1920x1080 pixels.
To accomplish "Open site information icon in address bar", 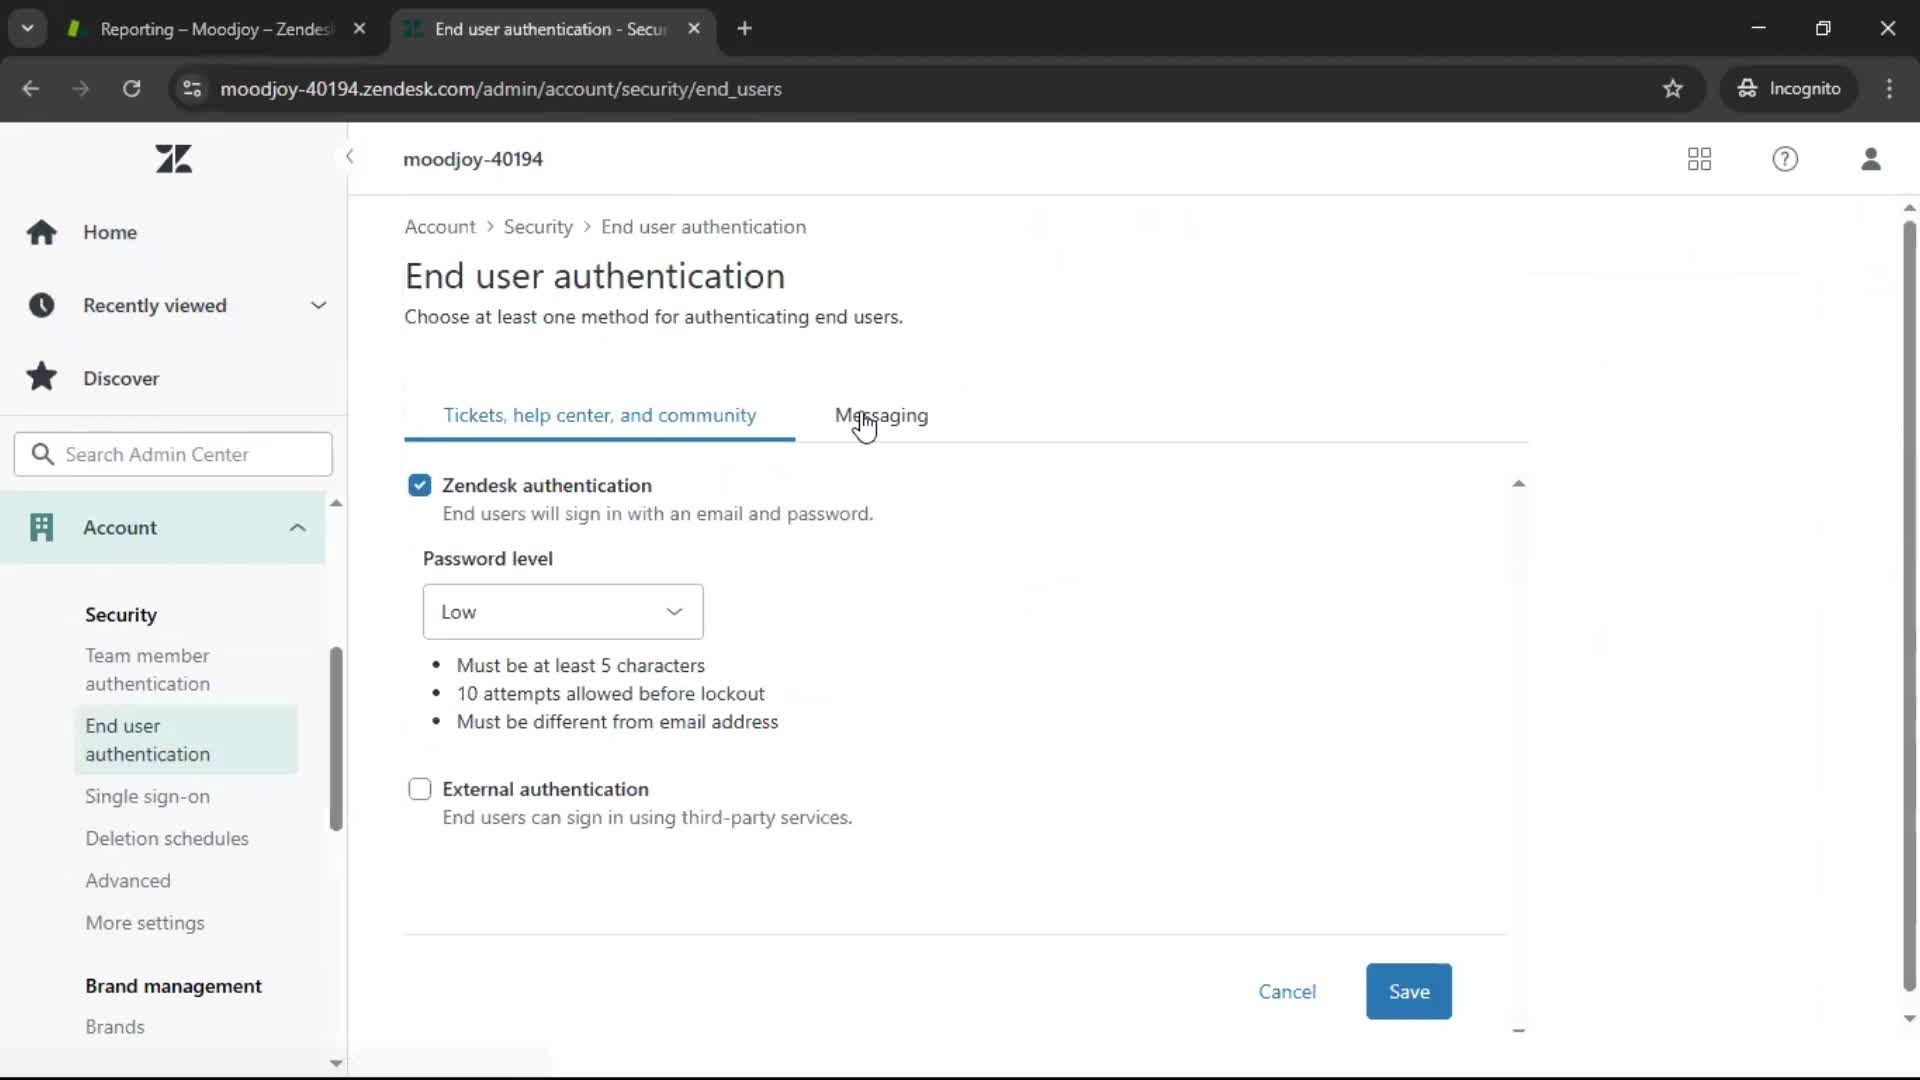I will (192, 89).
